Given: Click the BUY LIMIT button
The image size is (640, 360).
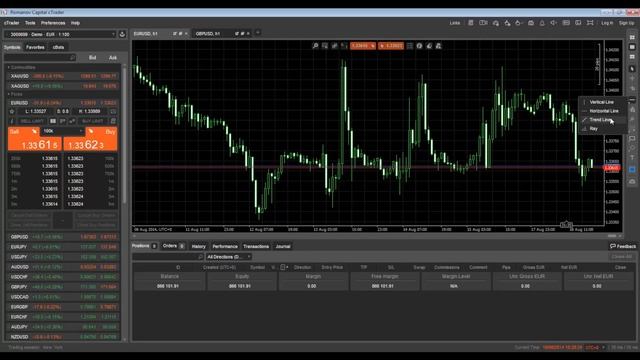Looking at the screenshot, I should (93, 121).
